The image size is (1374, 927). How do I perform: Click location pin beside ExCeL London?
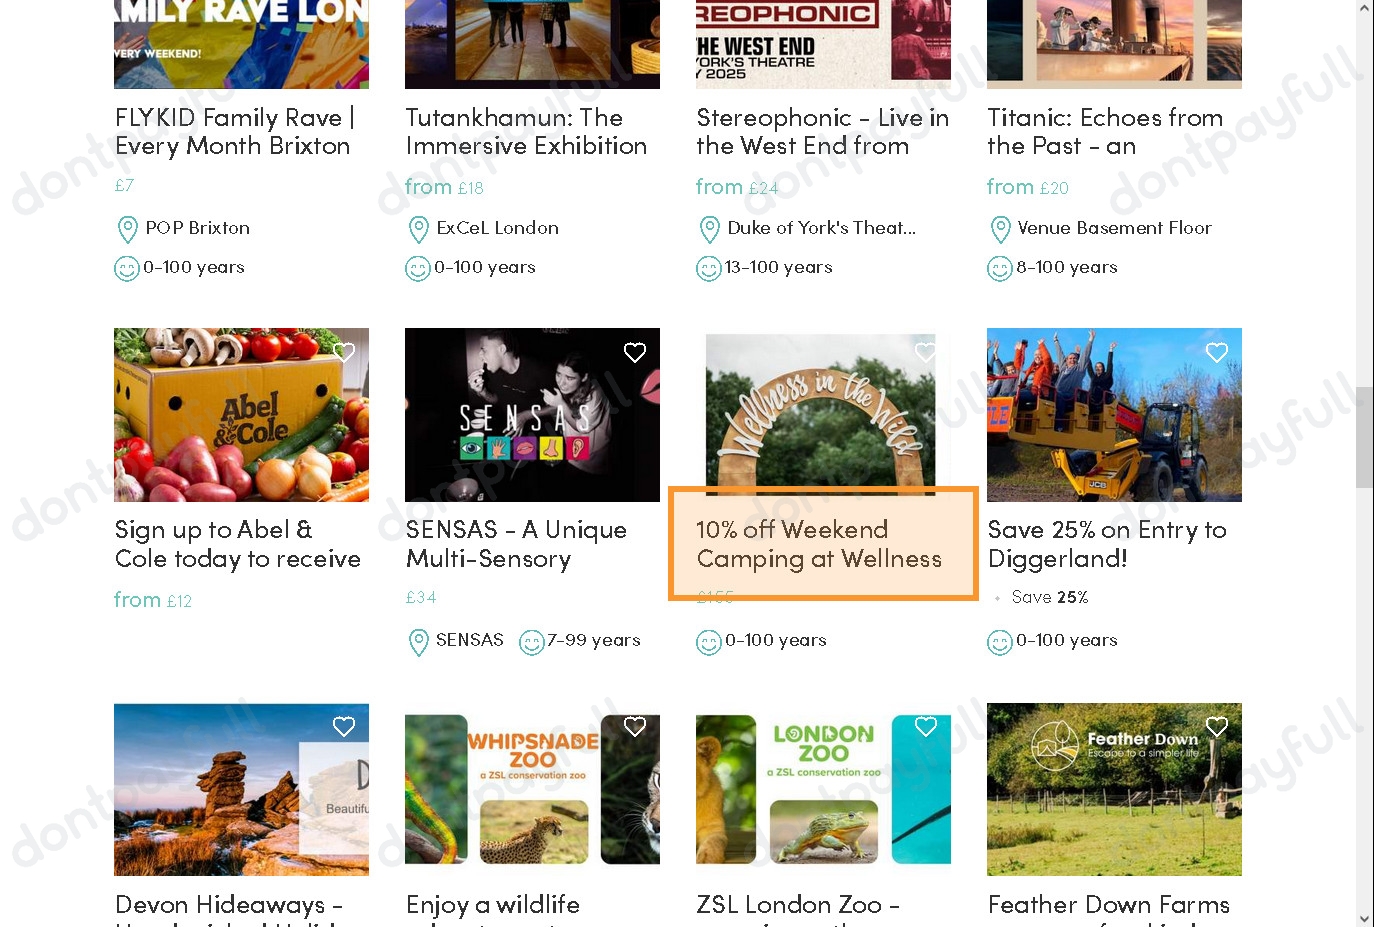click(x=419, y=230)
